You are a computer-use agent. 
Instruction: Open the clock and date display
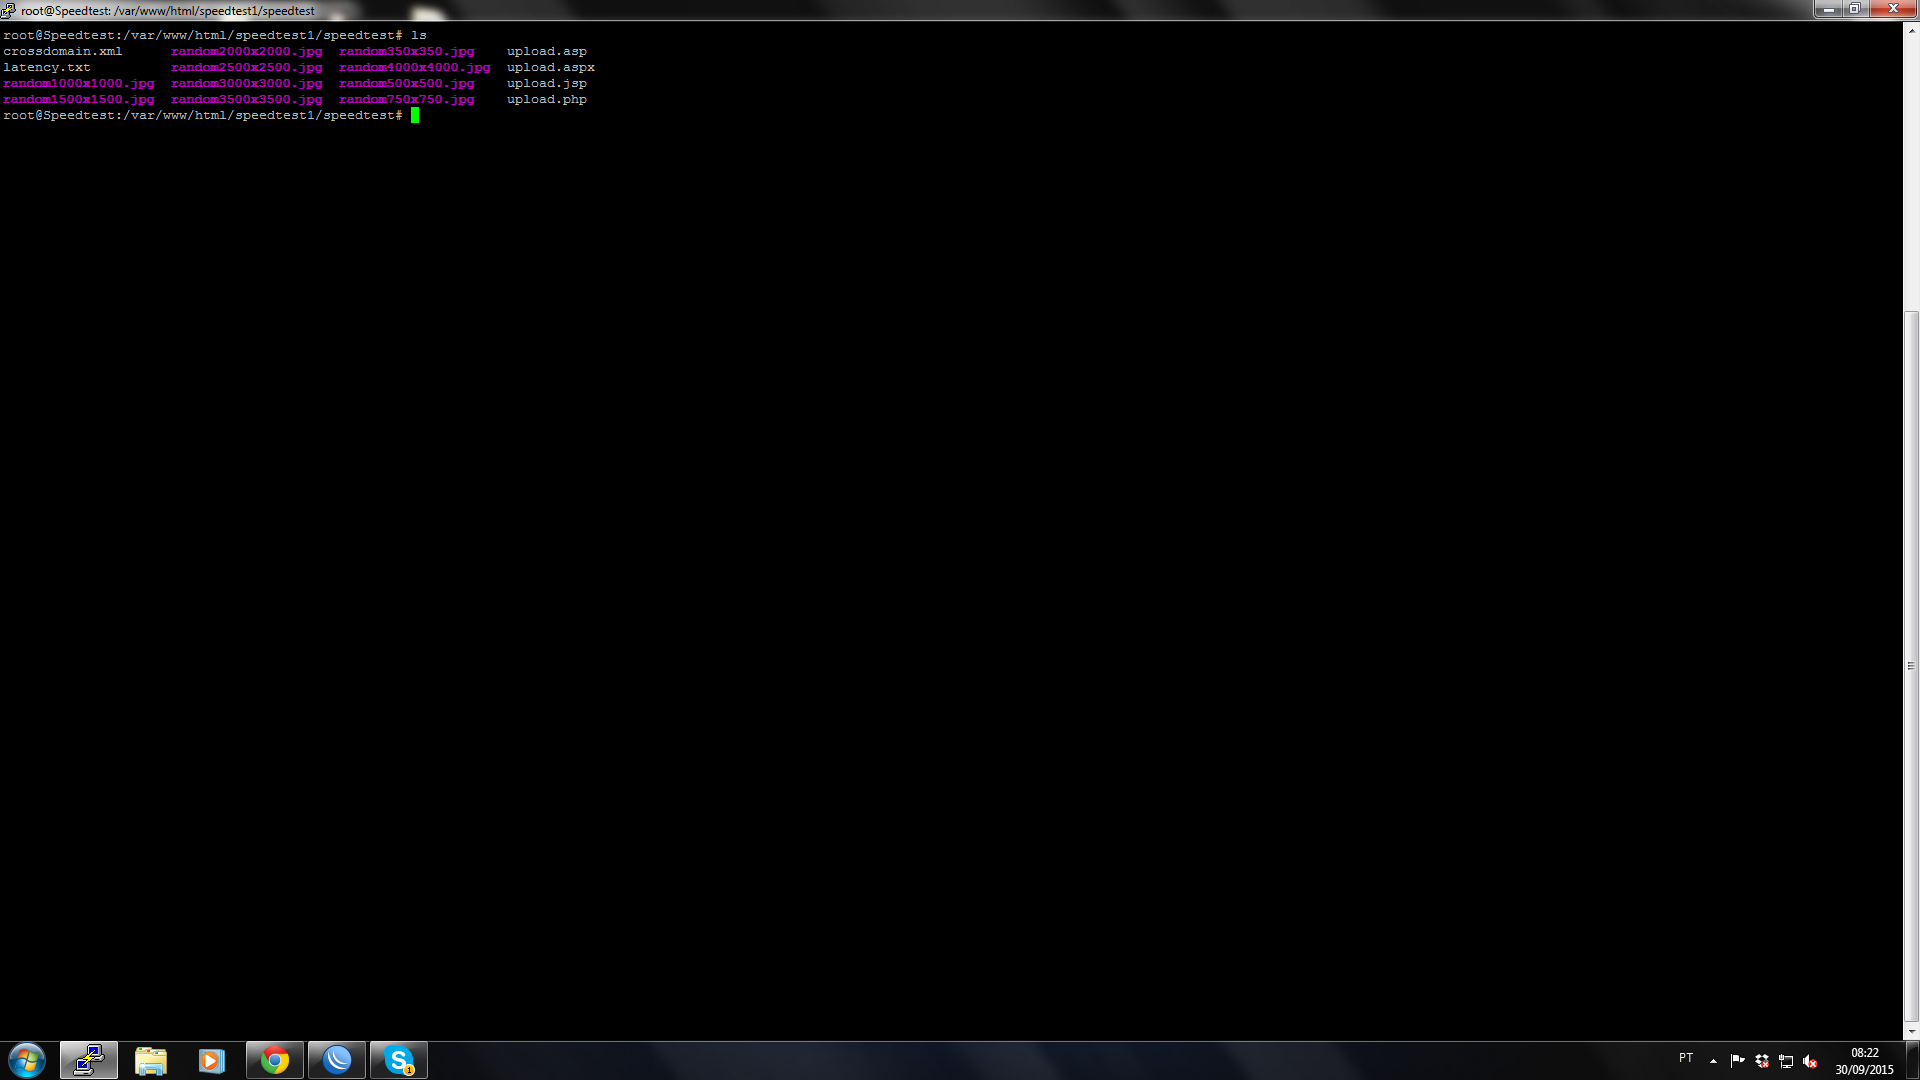tap(1864, 1061)
